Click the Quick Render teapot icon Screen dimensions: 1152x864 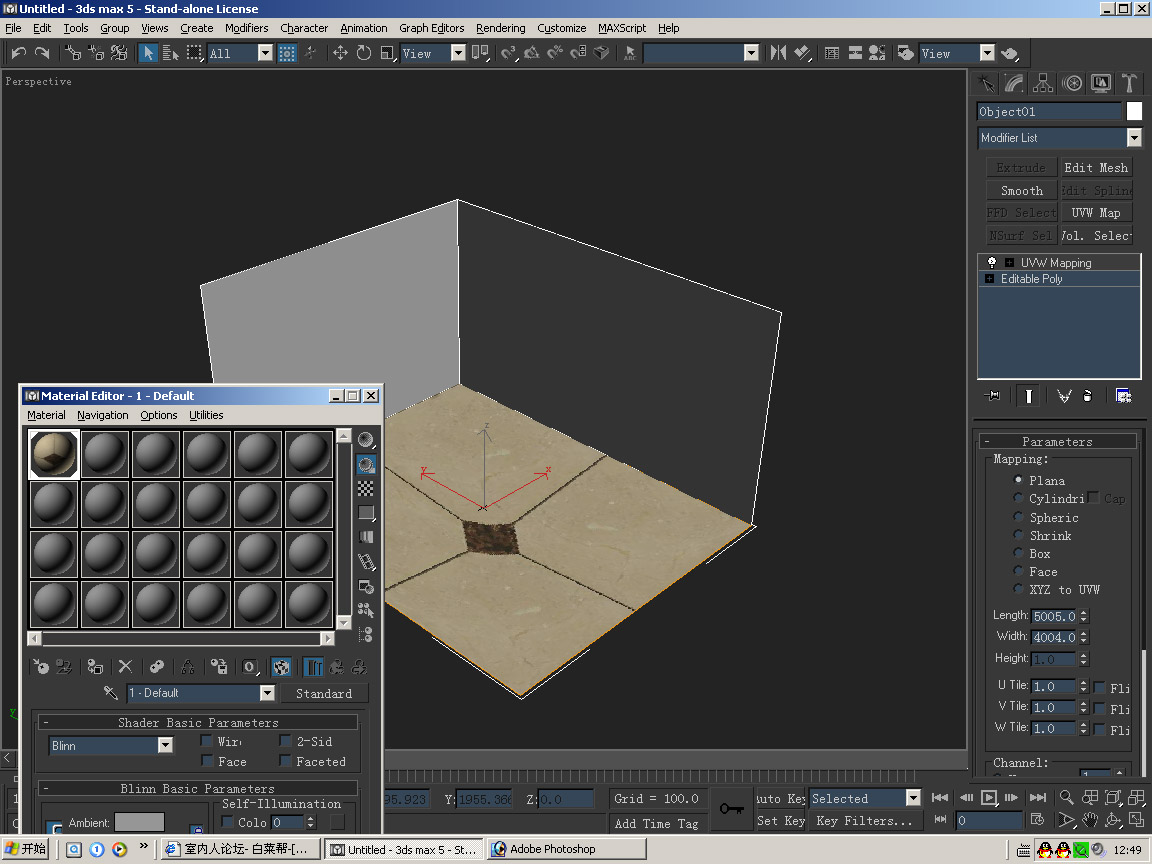pyautogui.click(x=1010, y=53)
